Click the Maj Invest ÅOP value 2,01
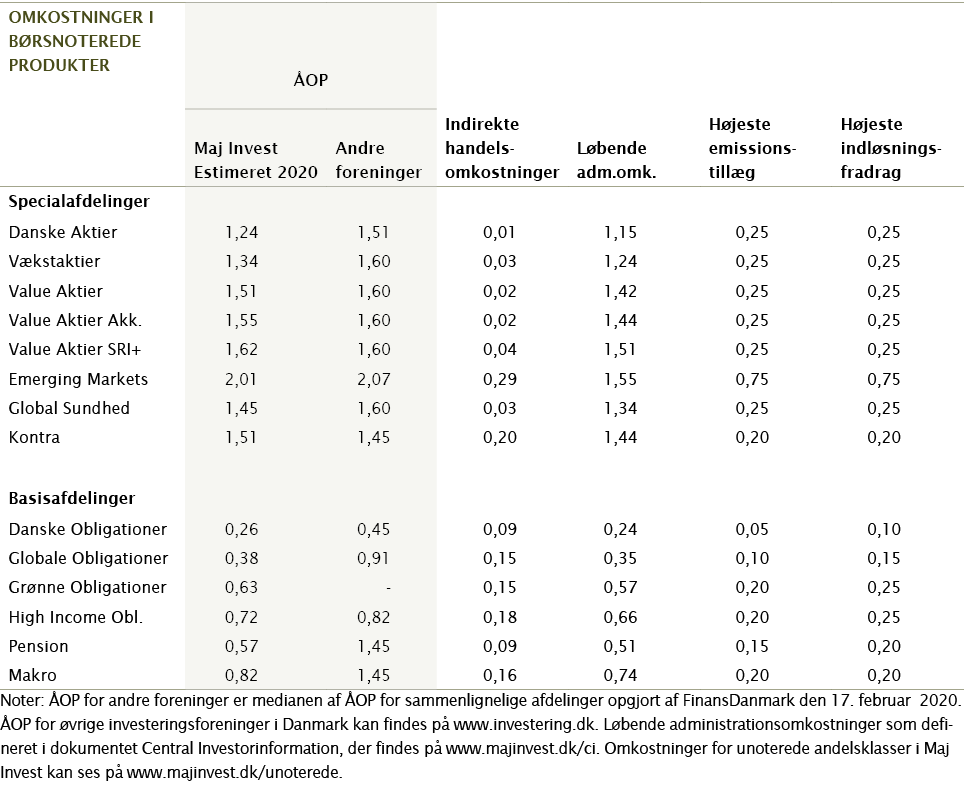This screenshot has width=964, height=802. (x=240, y=379)
